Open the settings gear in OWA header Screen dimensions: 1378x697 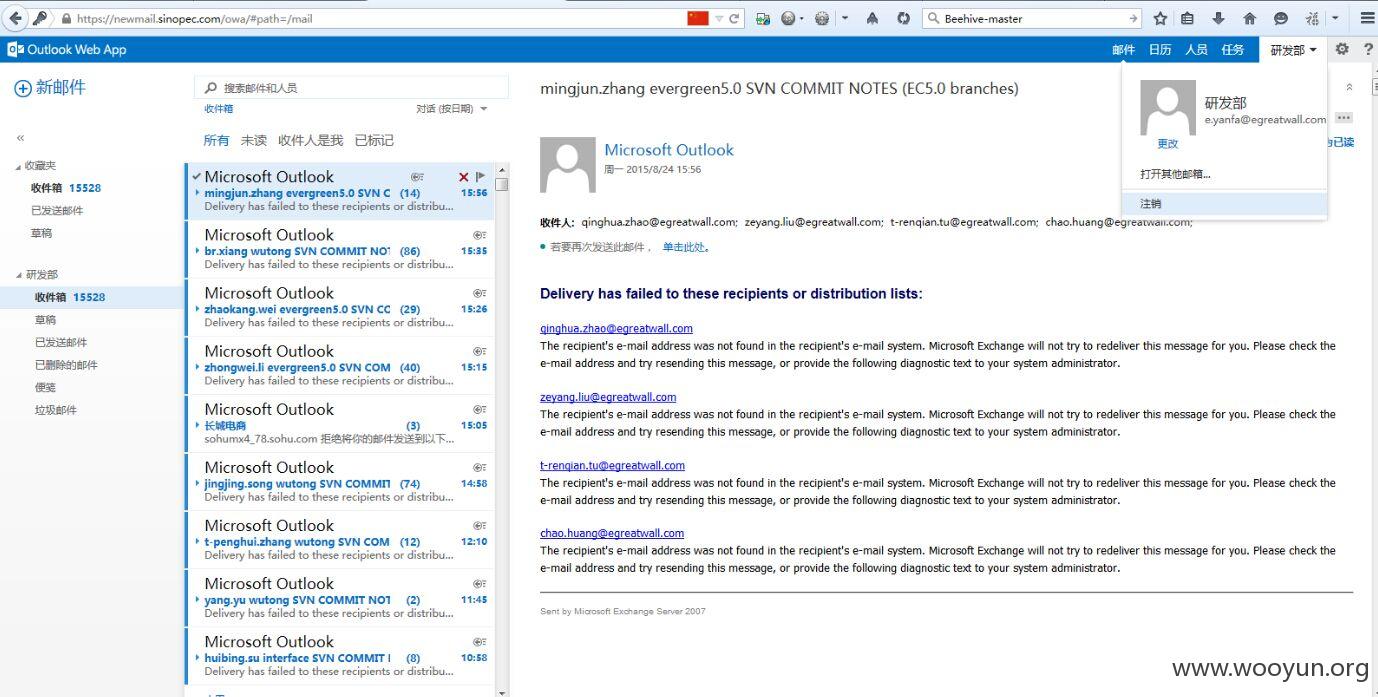coord(1342,49)
